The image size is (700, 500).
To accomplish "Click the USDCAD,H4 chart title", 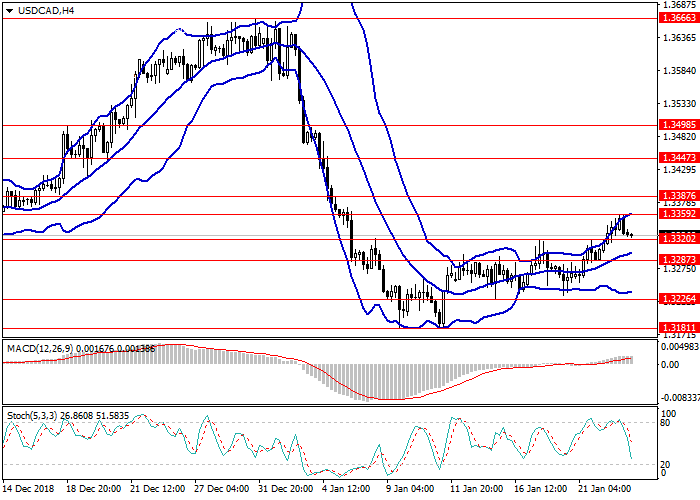I will point(37,11).
